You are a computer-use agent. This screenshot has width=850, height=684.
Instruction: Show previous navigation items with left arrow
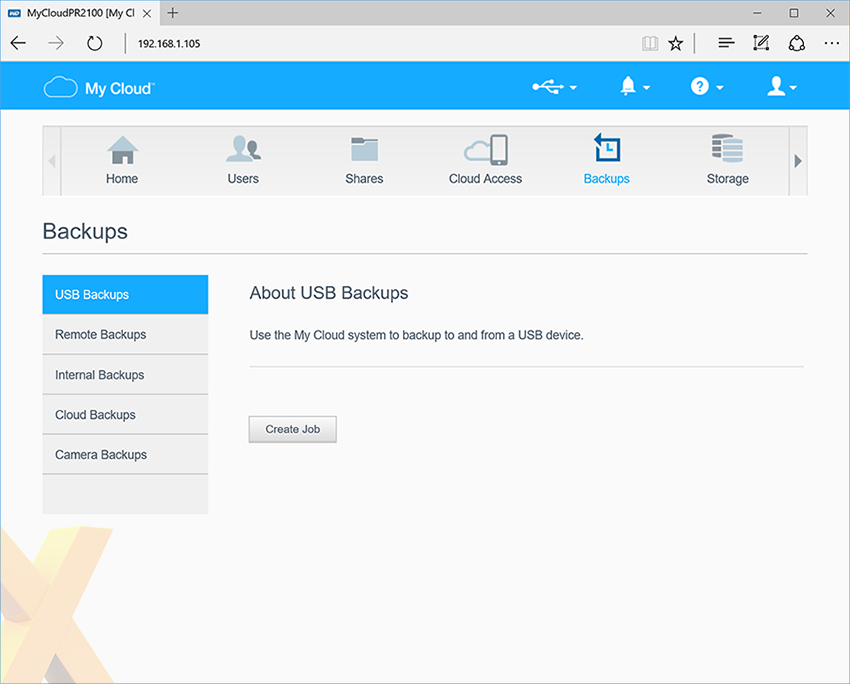(52, 161)
